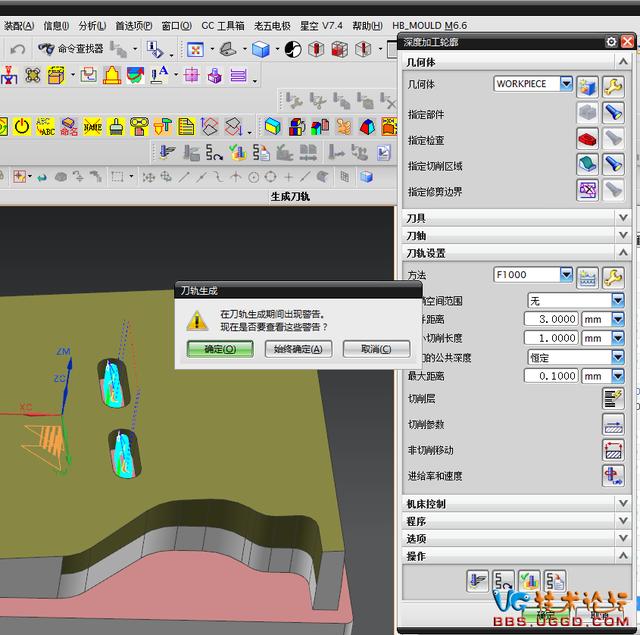
Task: Click the generate tool path toolbar icon
Action: [x=167, y=152]
